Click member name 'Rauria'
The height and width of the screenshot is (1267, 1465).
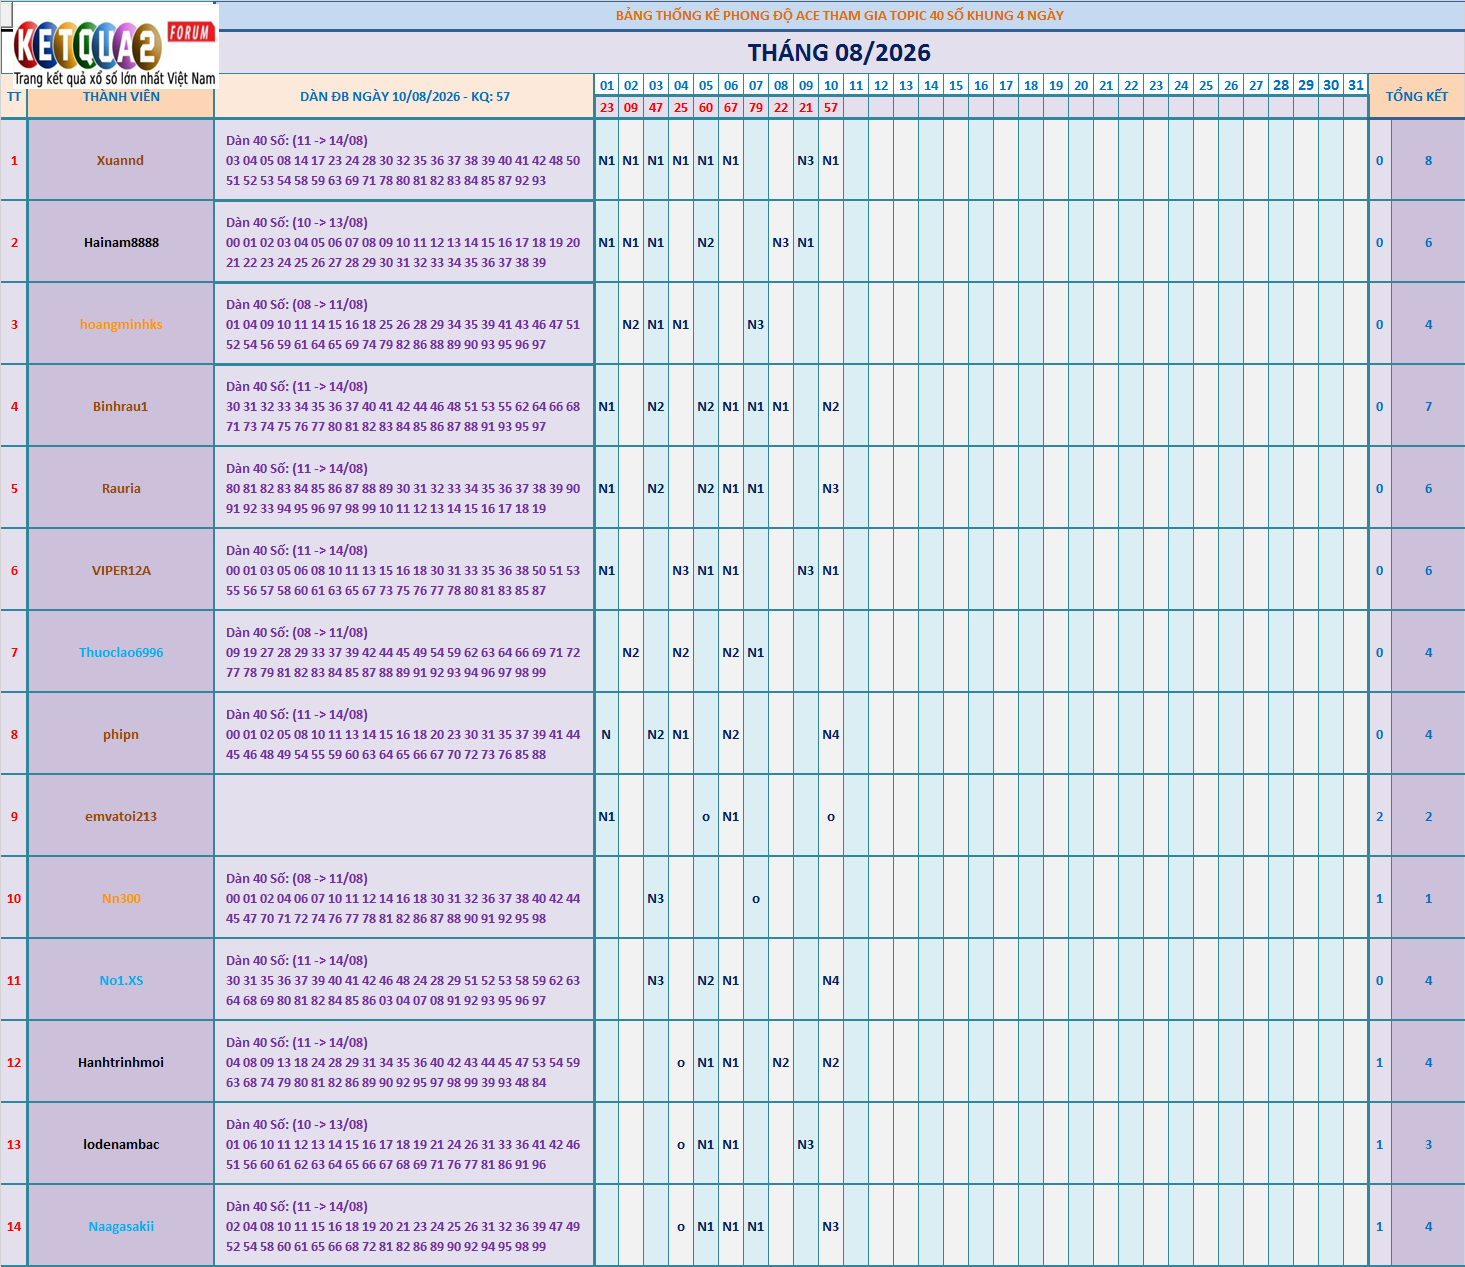pos(121,489)
